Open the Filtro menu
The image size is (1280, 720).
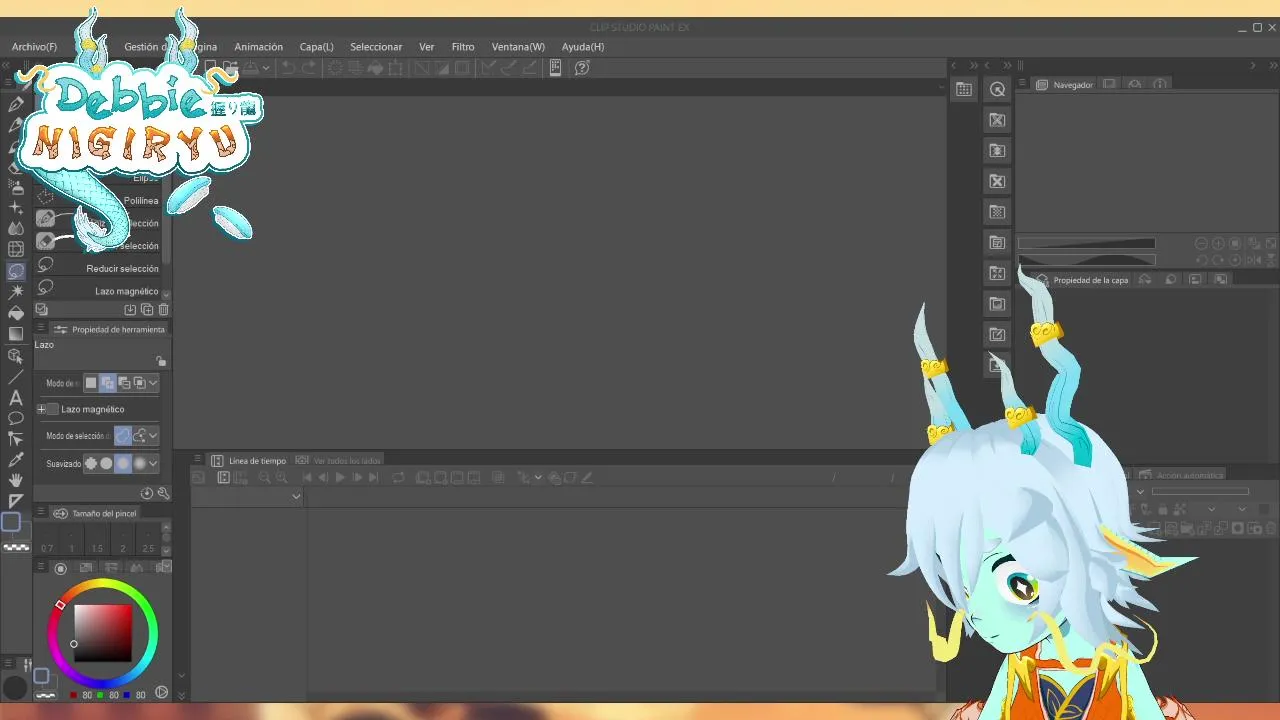point(463,47)
